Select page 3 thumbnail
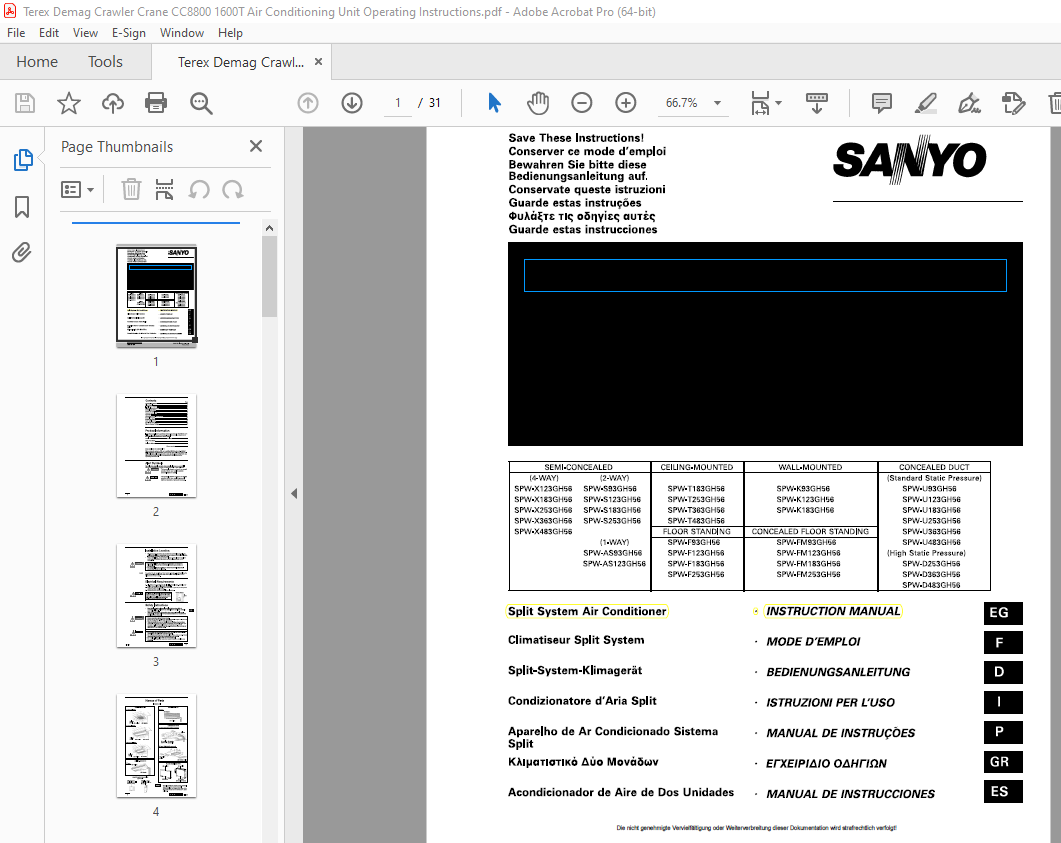The width and height of the screenshot is (1061, 843). pyautogui.click(x=156, y=596)
